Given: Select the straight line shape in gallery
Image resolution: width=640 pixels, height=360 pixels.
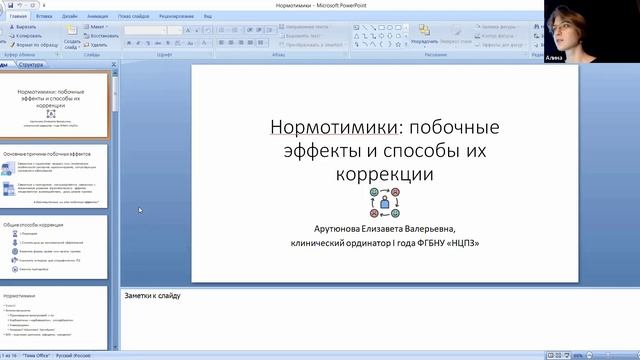Looking at the screenshot, I should coord(365,28).
